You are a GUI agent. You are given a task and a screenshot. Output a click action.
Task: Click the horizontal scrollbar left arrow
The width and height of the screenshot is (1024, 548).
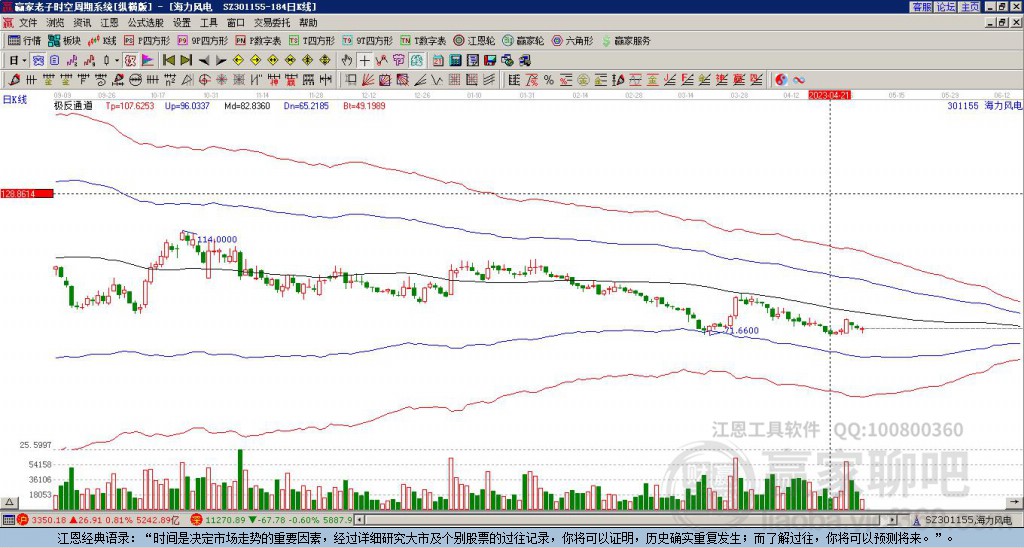[359, 520]
